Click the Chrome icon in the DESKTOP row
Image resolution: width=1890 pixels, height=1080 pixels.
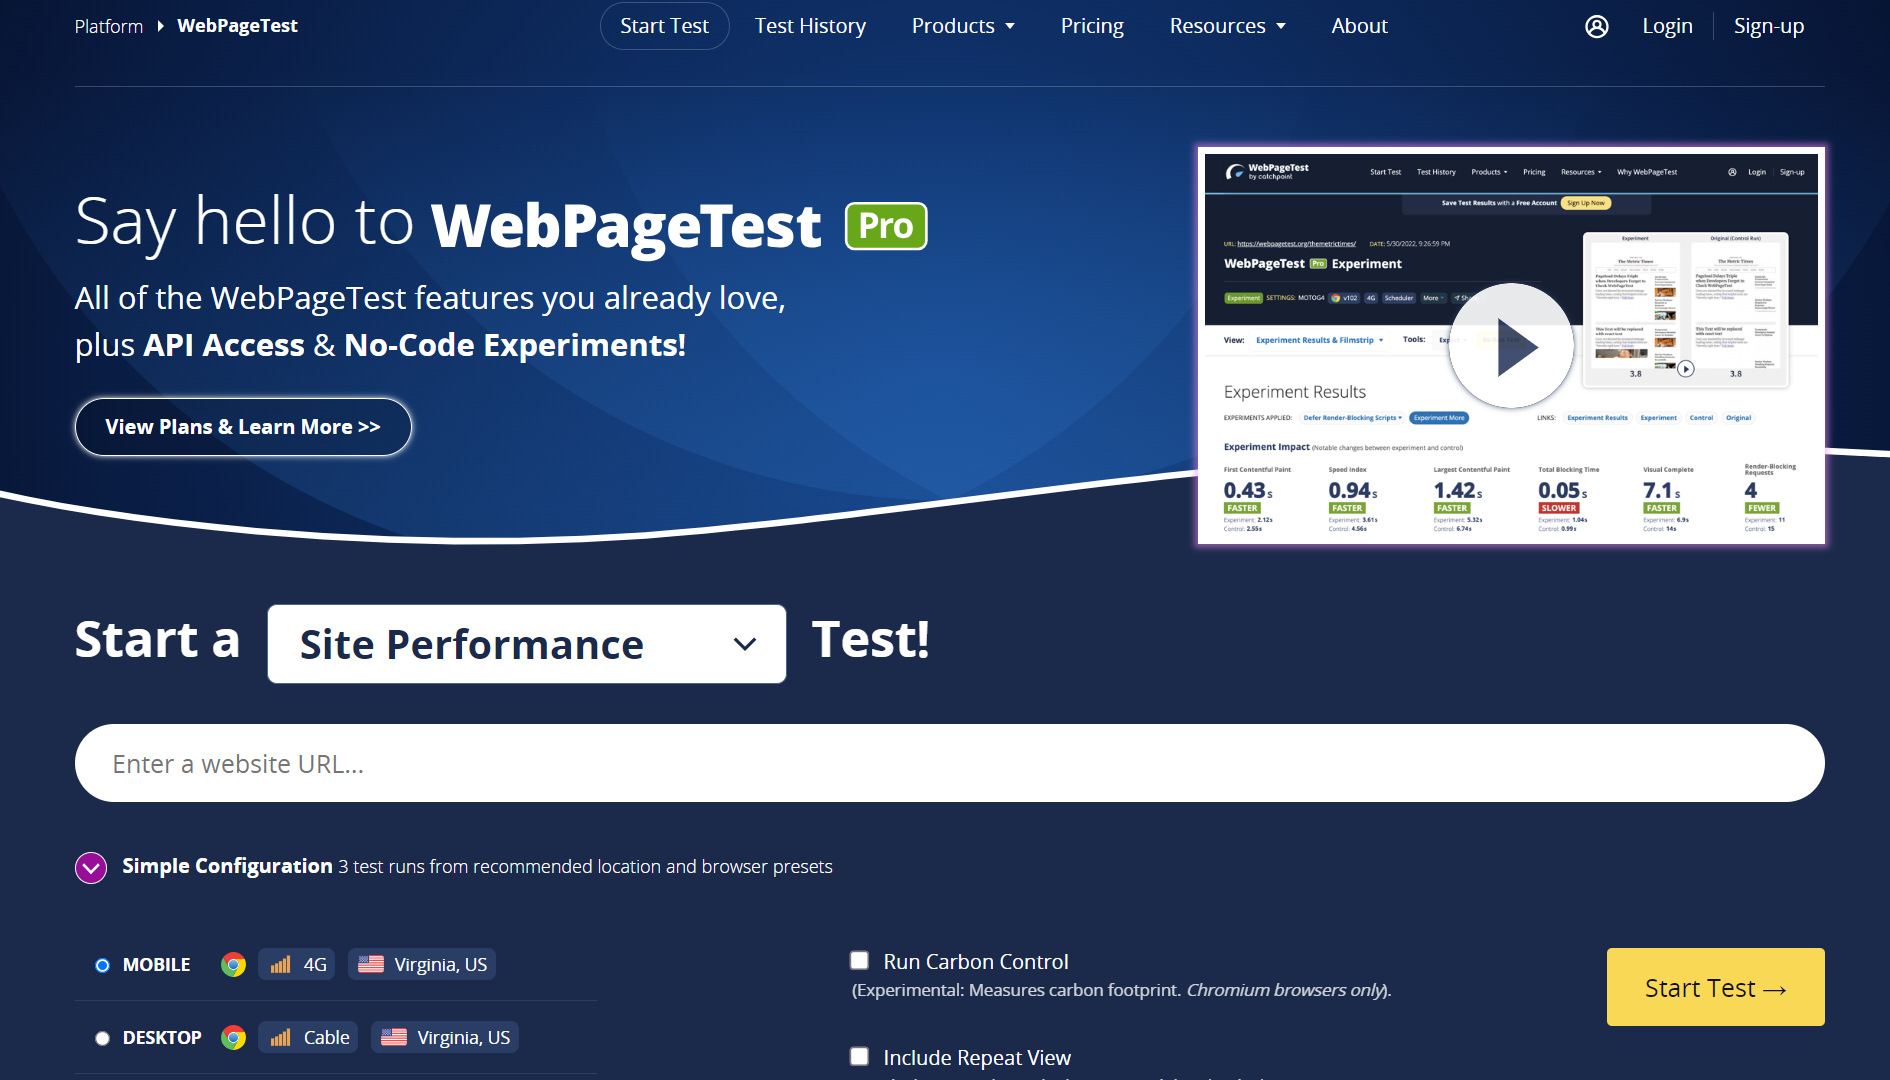point(233,1038)
